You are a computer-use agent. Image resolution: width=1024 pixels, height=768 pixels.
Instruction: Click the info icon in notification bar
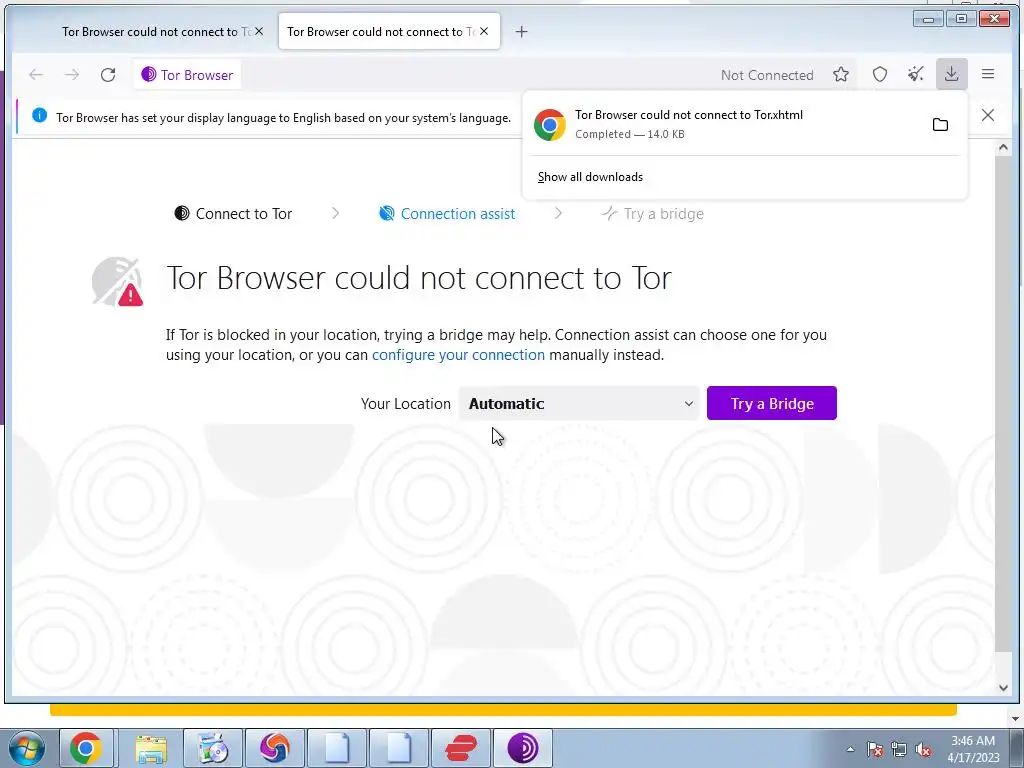[39, 116]
